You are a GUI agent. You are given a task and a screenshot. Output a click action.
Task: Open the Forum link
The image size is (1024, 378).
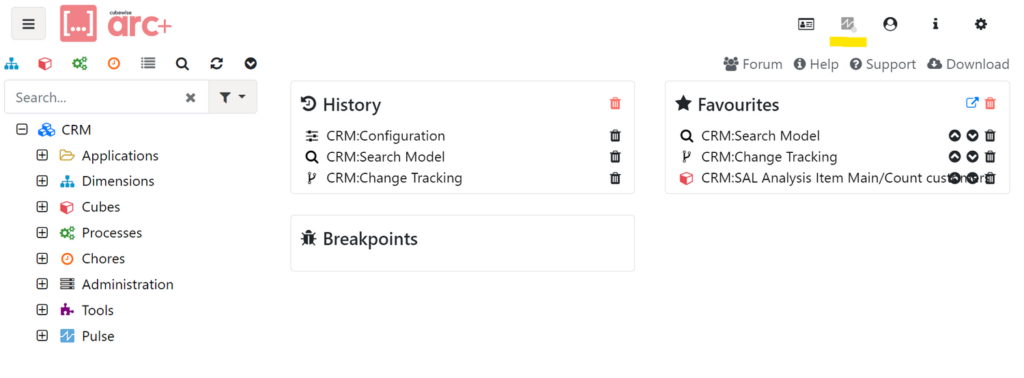tap(753, 64)
